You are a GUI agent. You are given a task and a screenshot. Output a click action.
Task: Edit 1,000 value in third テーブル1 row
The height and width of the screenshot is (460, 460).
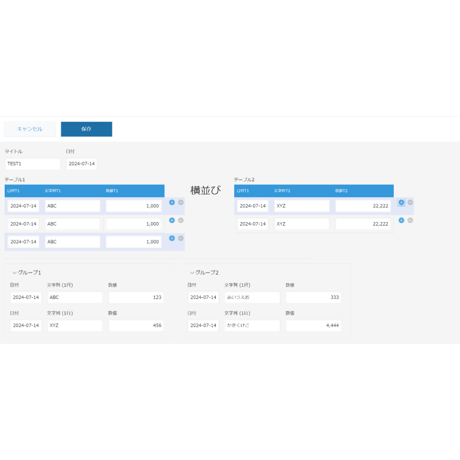point(134,242)
